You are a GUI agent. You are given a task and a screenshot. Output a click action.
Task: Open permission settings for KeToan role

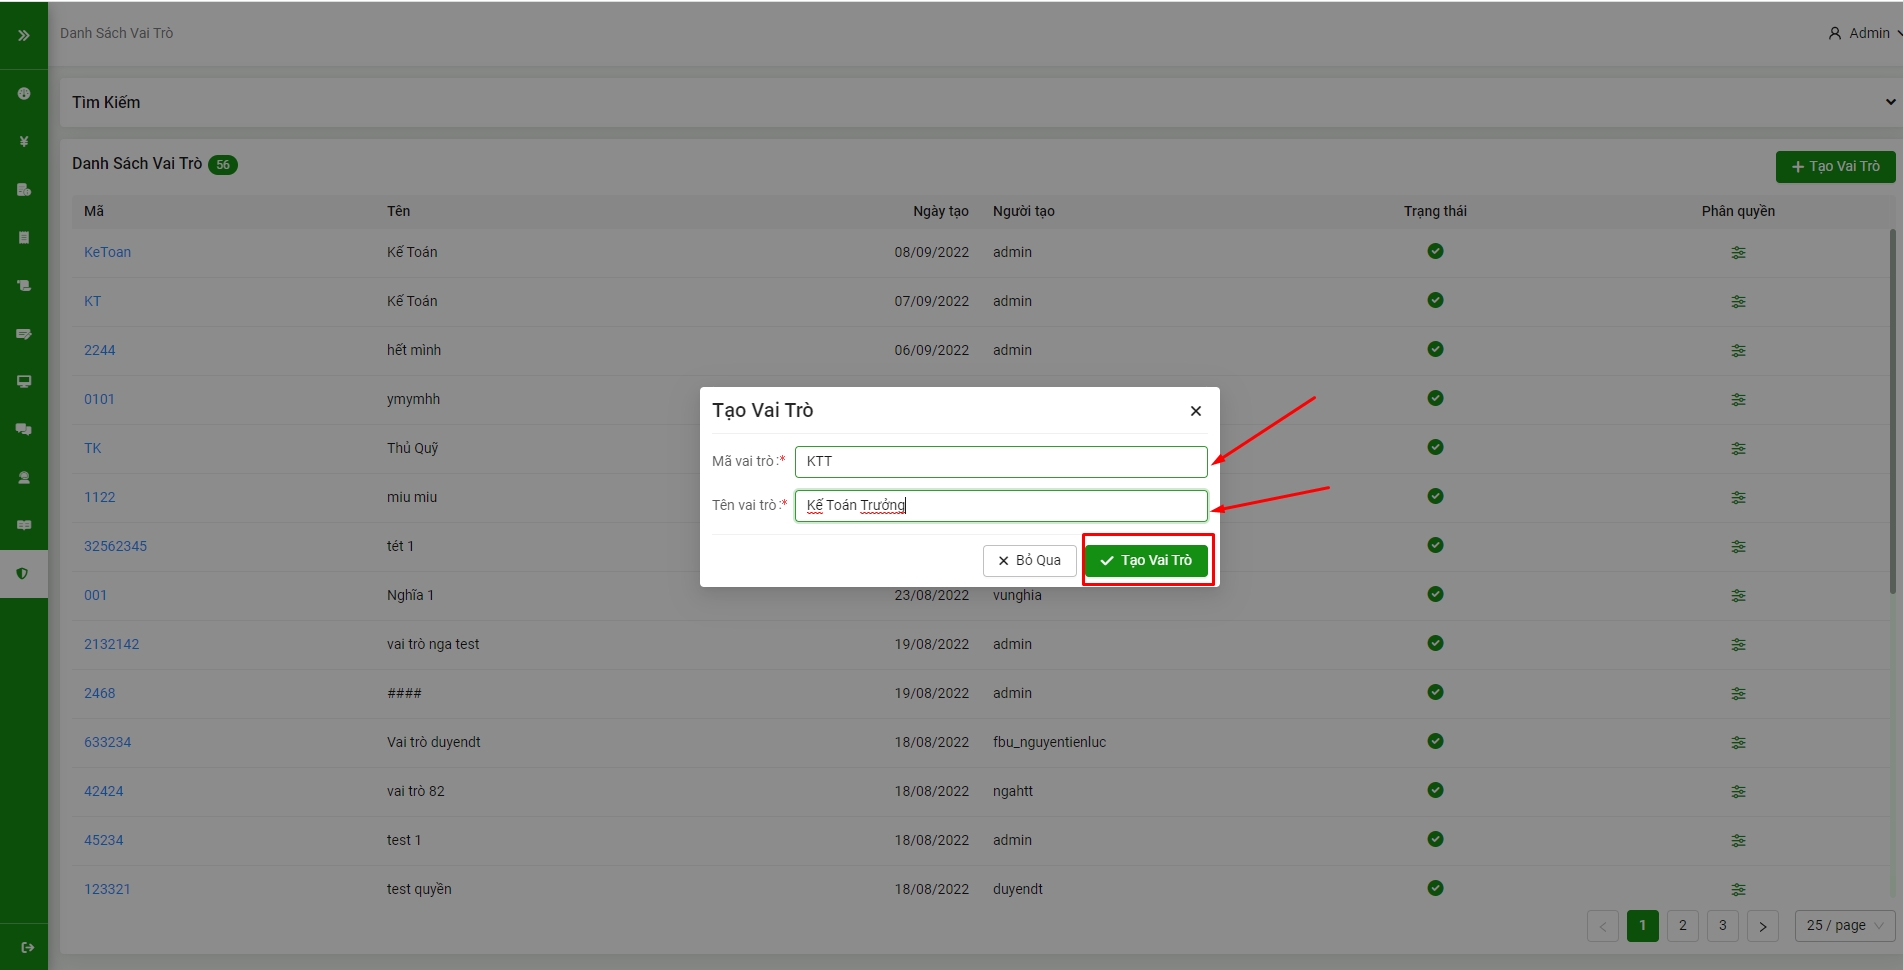click(x=1738, y=253)
